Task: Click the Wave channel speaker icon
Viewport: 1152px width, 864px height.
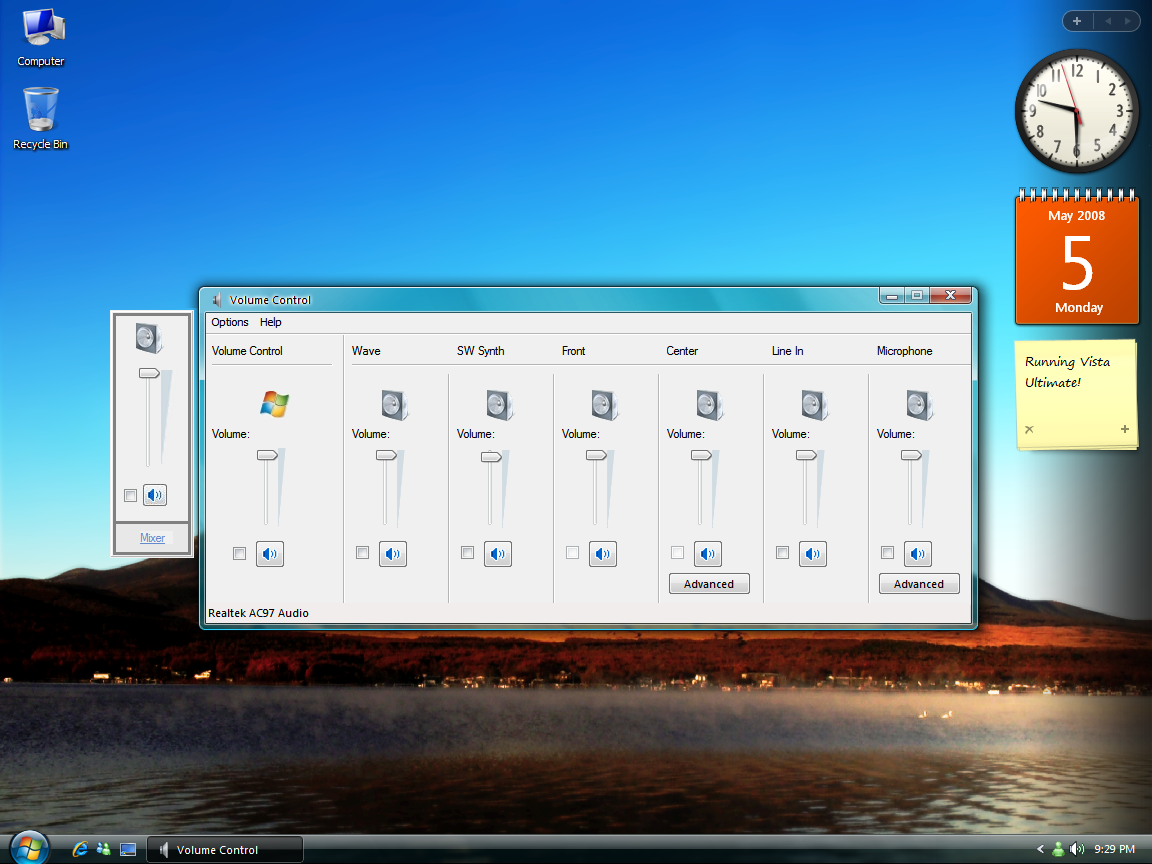Action: point(392,553)
